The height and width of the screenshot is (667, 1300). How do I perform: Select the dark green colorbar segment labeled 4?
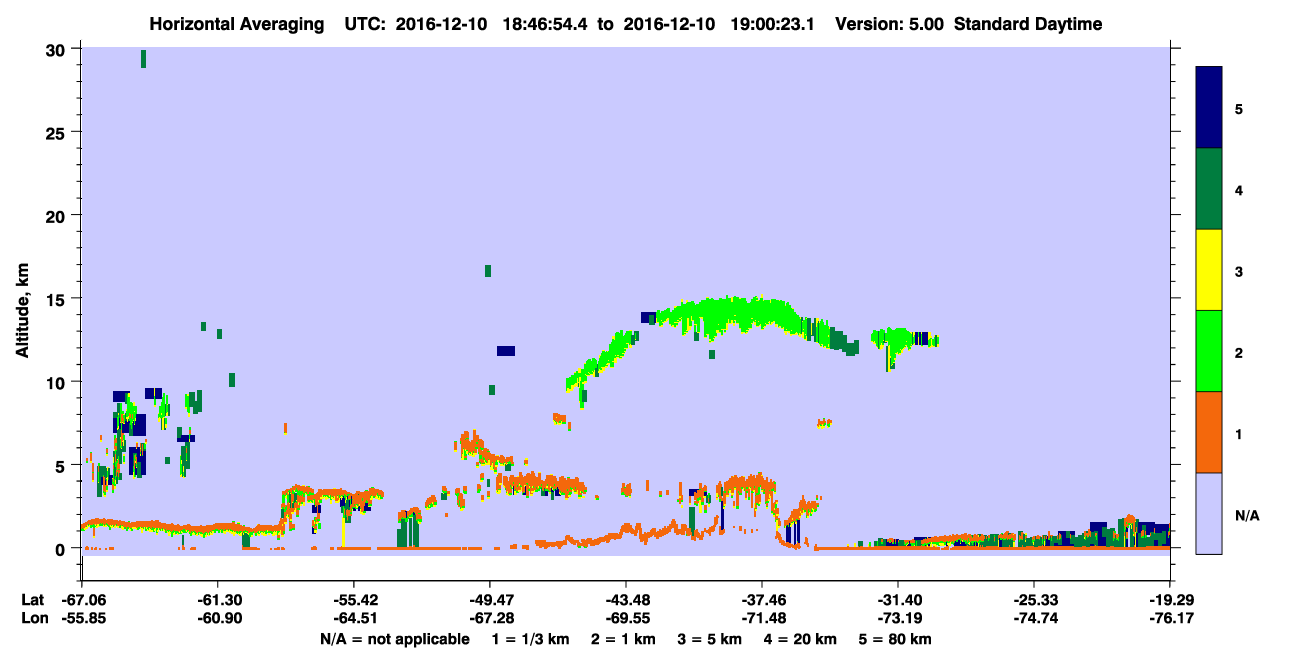coord(1209,189)
